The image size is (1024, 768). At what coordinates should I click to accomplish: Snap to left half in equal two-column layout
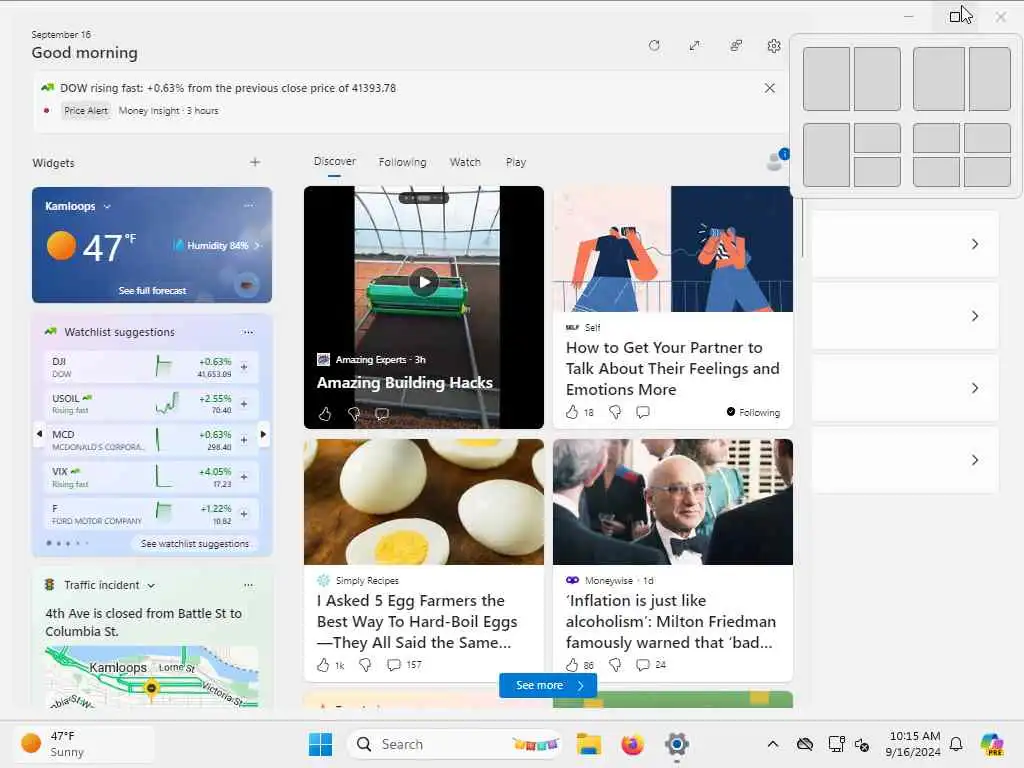[826, 79]
